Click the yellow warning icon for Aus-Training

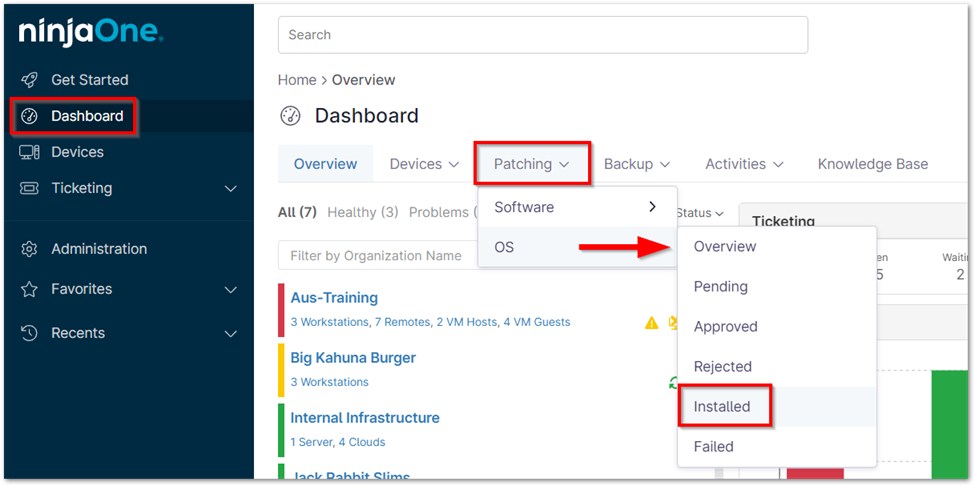pyautogui.click(x=652, y=323)
